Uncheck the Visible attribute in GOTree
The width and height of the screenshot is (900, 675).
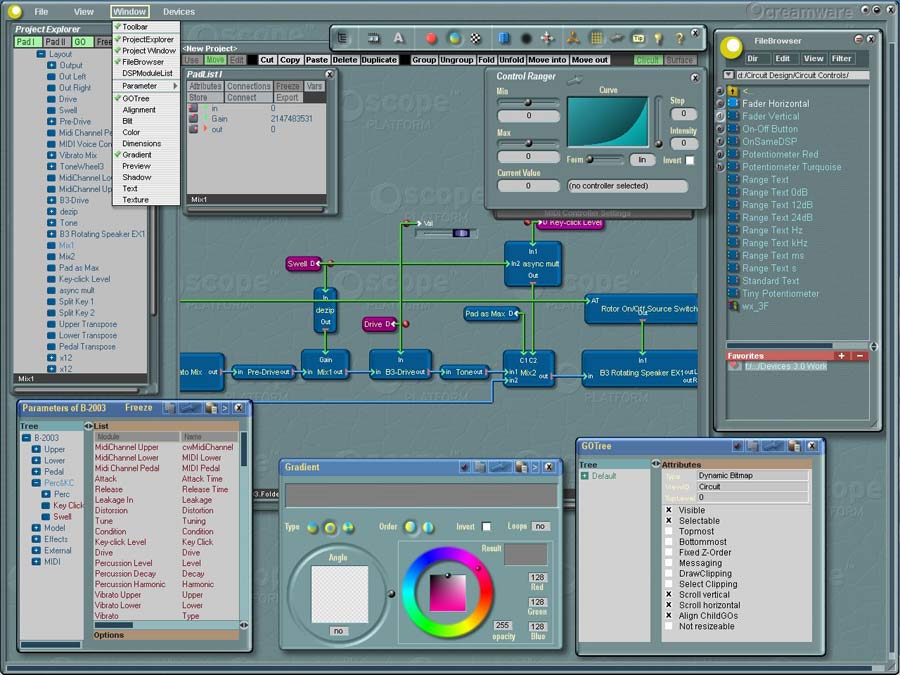(x=669, y=510)
